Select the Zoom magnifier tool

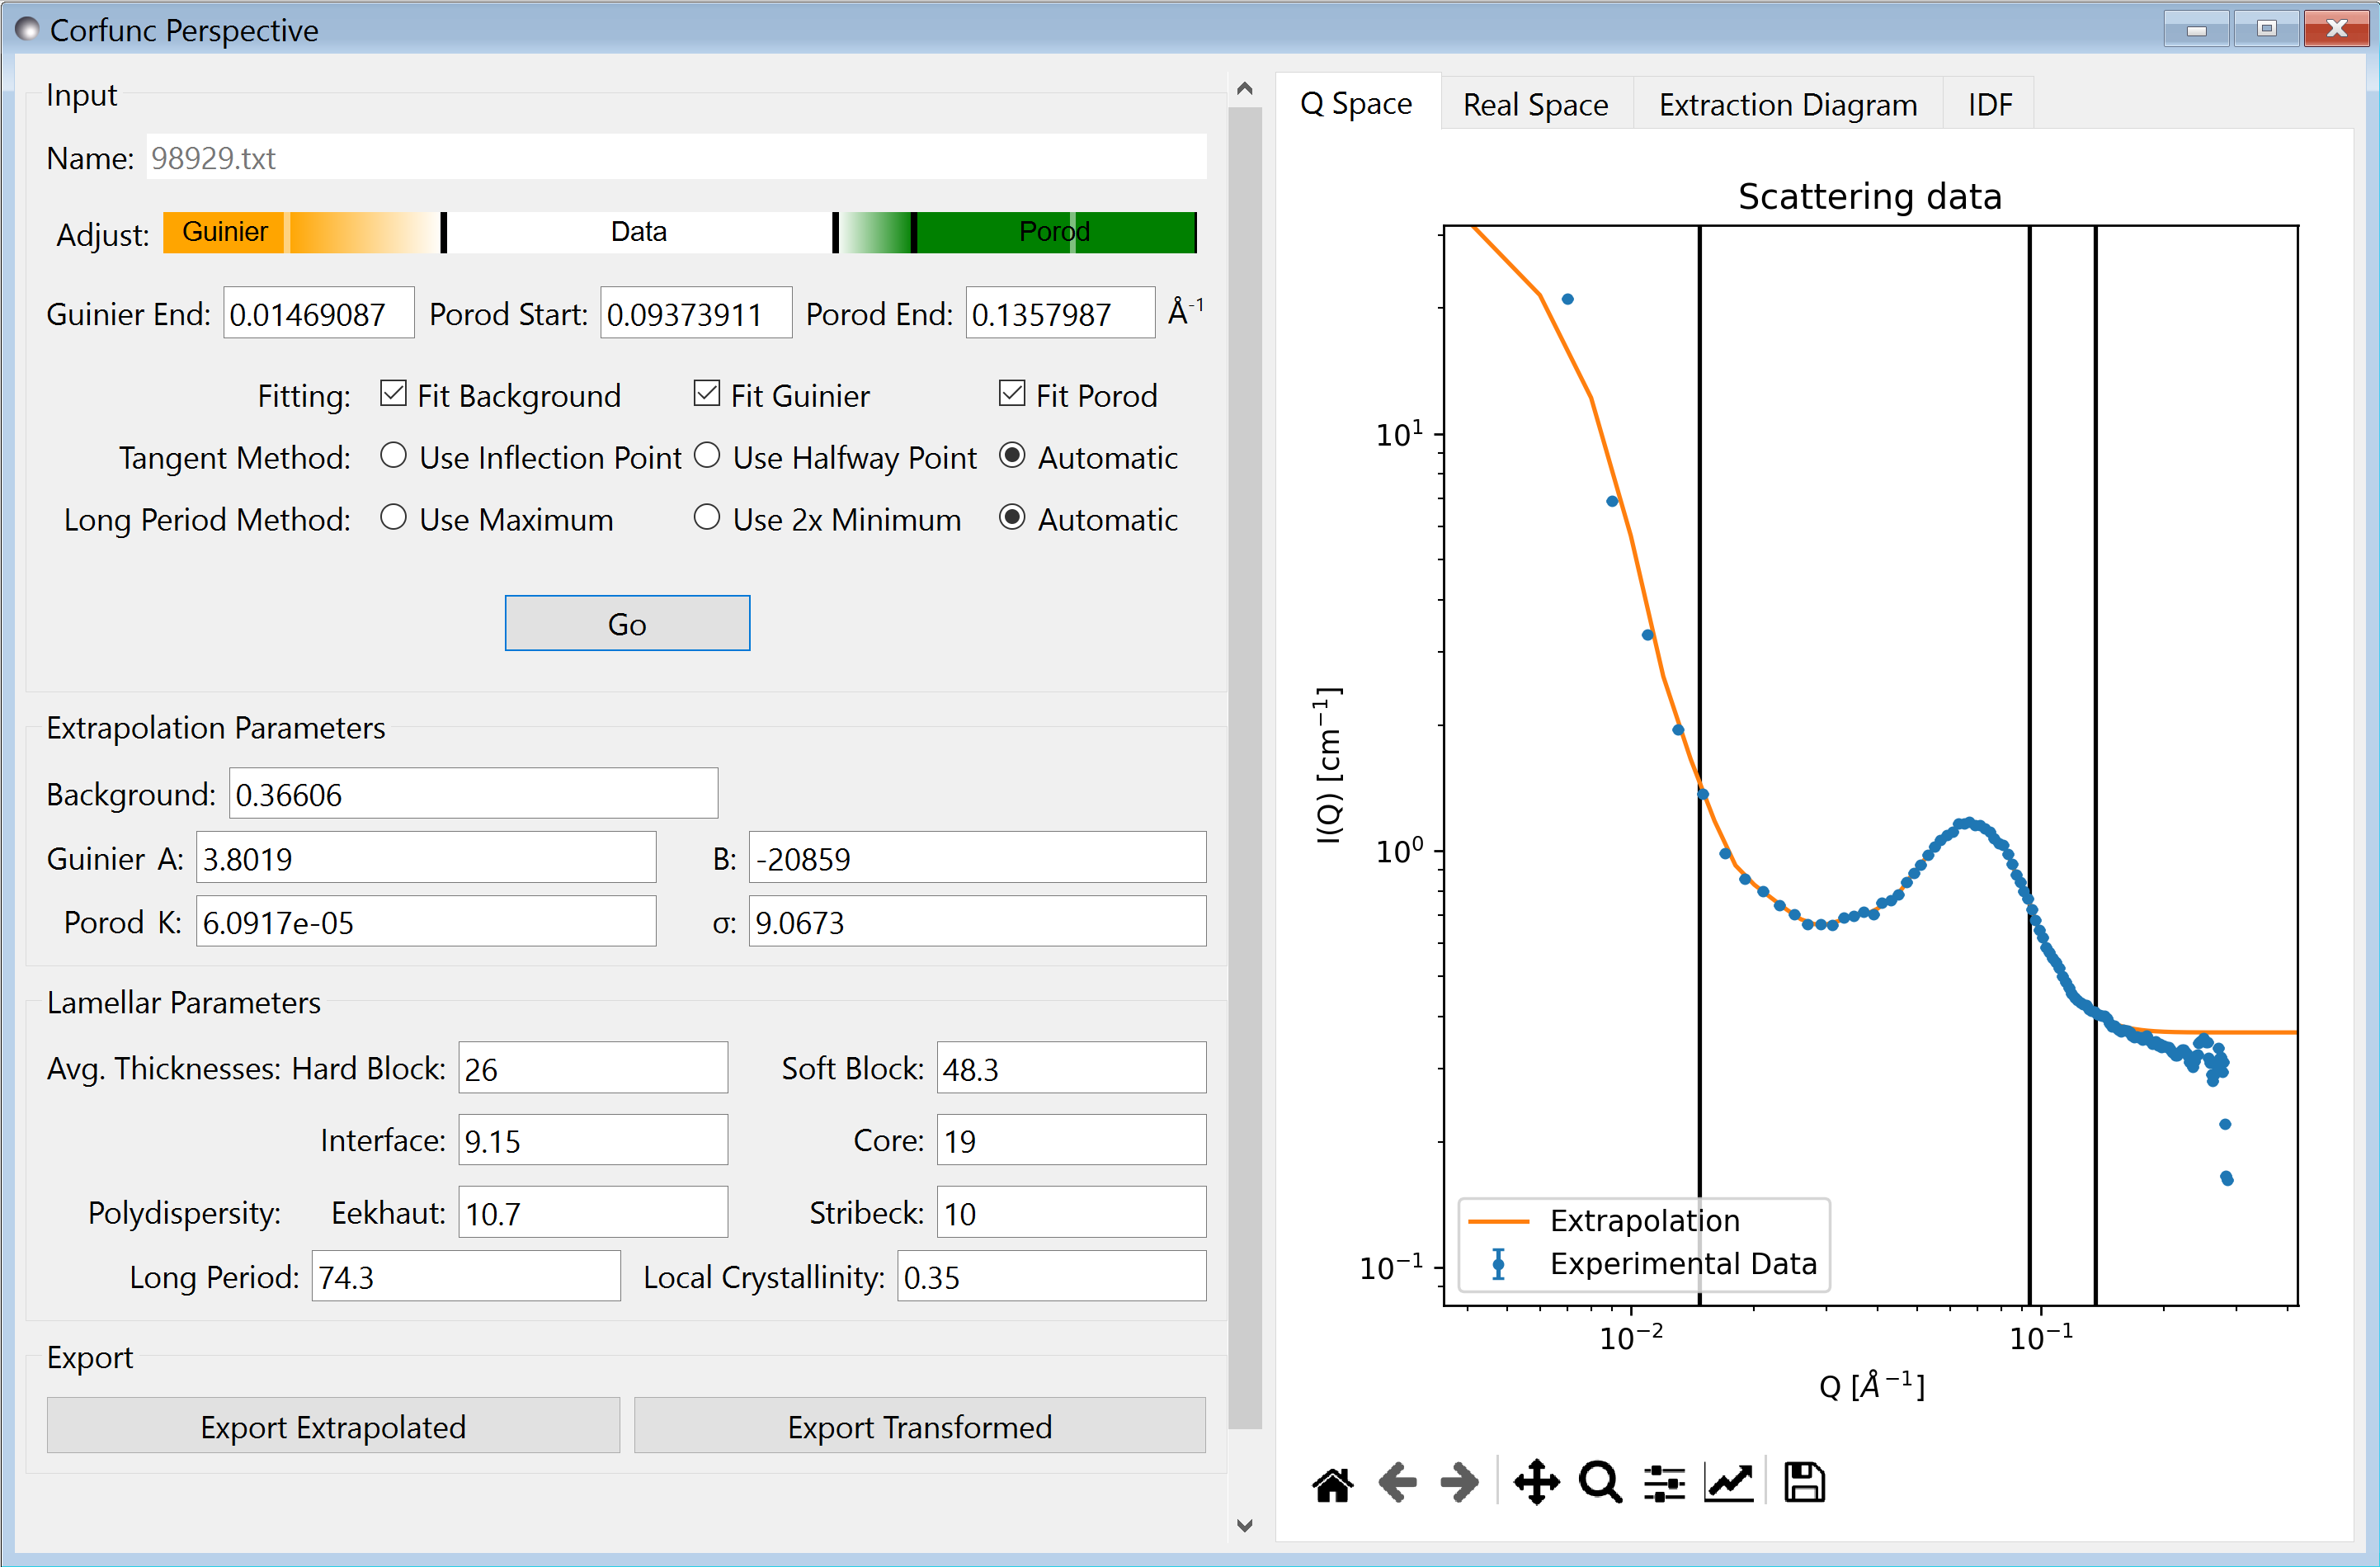coord(1600,1483)
